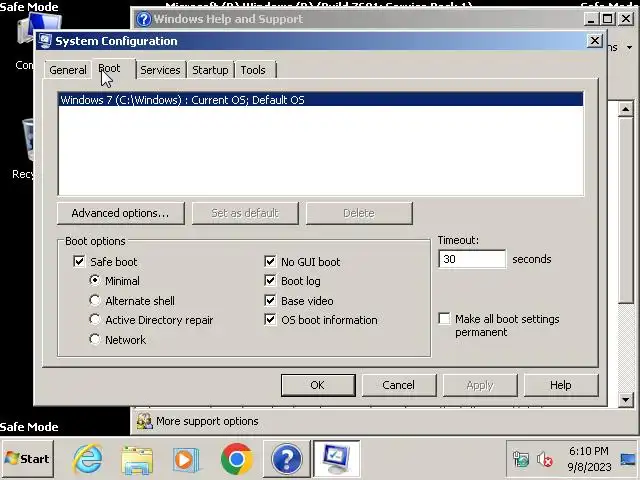Image resolution: width=640 pixels, height=480 pixels.
Task: Select System Configuration taskbar button
Action: click(x=336, y=459)
